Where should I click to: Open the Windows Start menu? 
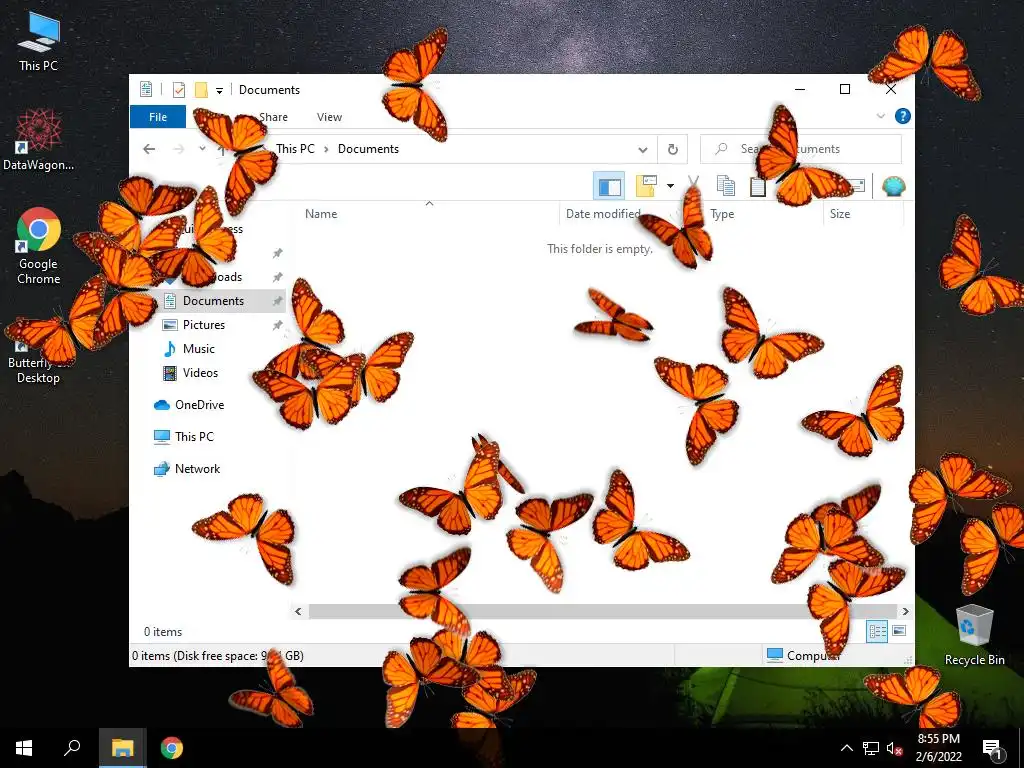tap(24, 748)
